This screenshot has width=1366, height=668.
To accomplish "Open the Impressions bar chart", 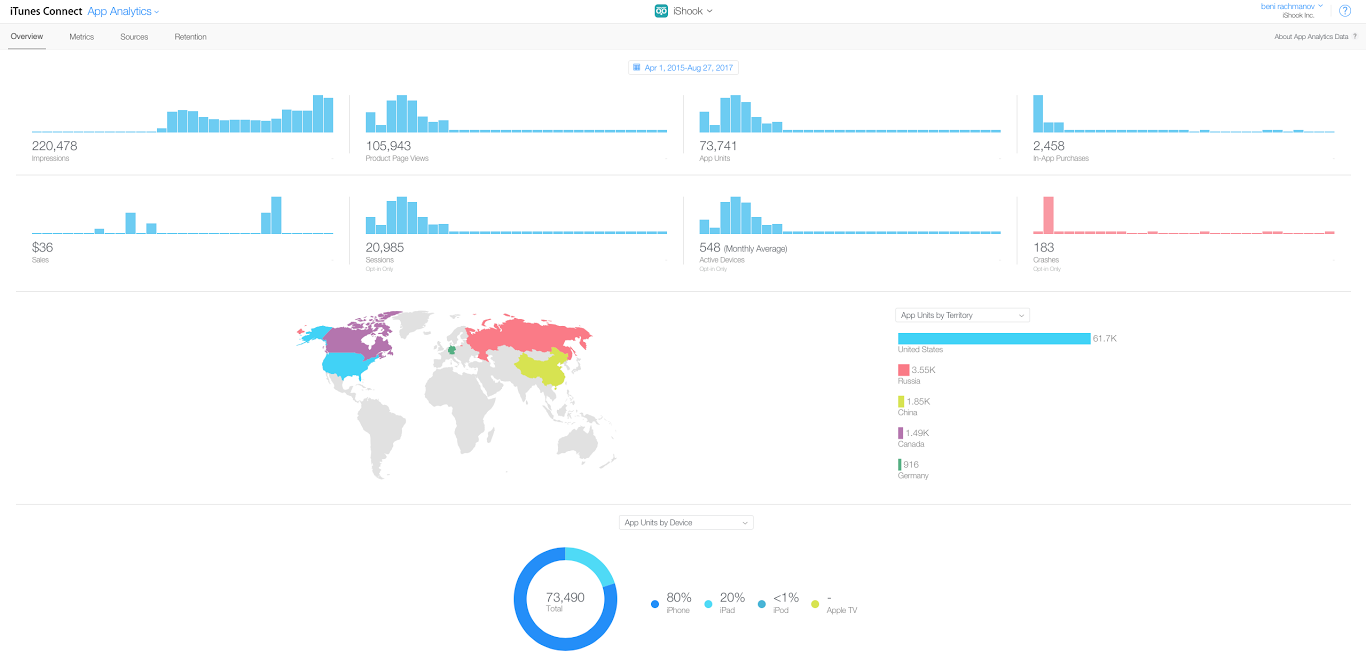I will tap(183, 113).
